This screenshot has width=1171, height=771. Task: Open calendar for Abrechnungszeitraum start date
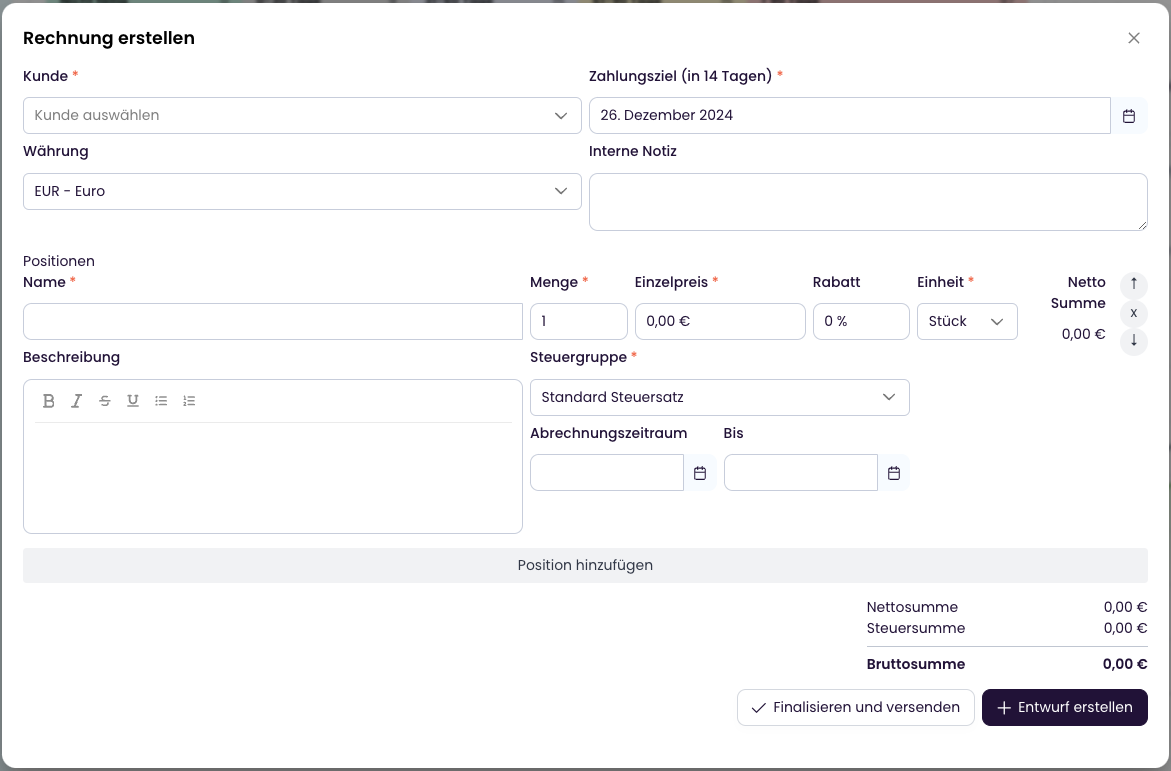(700, 473)
